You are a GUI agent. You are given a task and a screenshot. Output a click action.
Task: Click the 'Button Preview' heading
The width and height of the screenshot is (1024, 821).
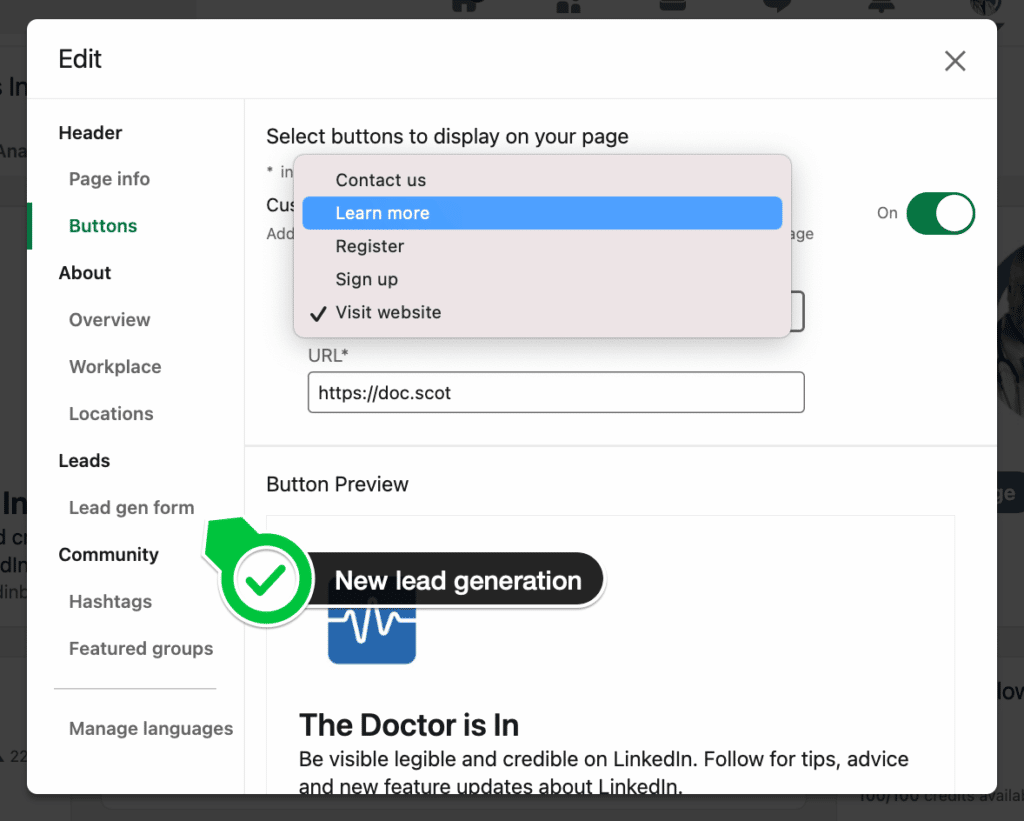[x=337, y=484]
